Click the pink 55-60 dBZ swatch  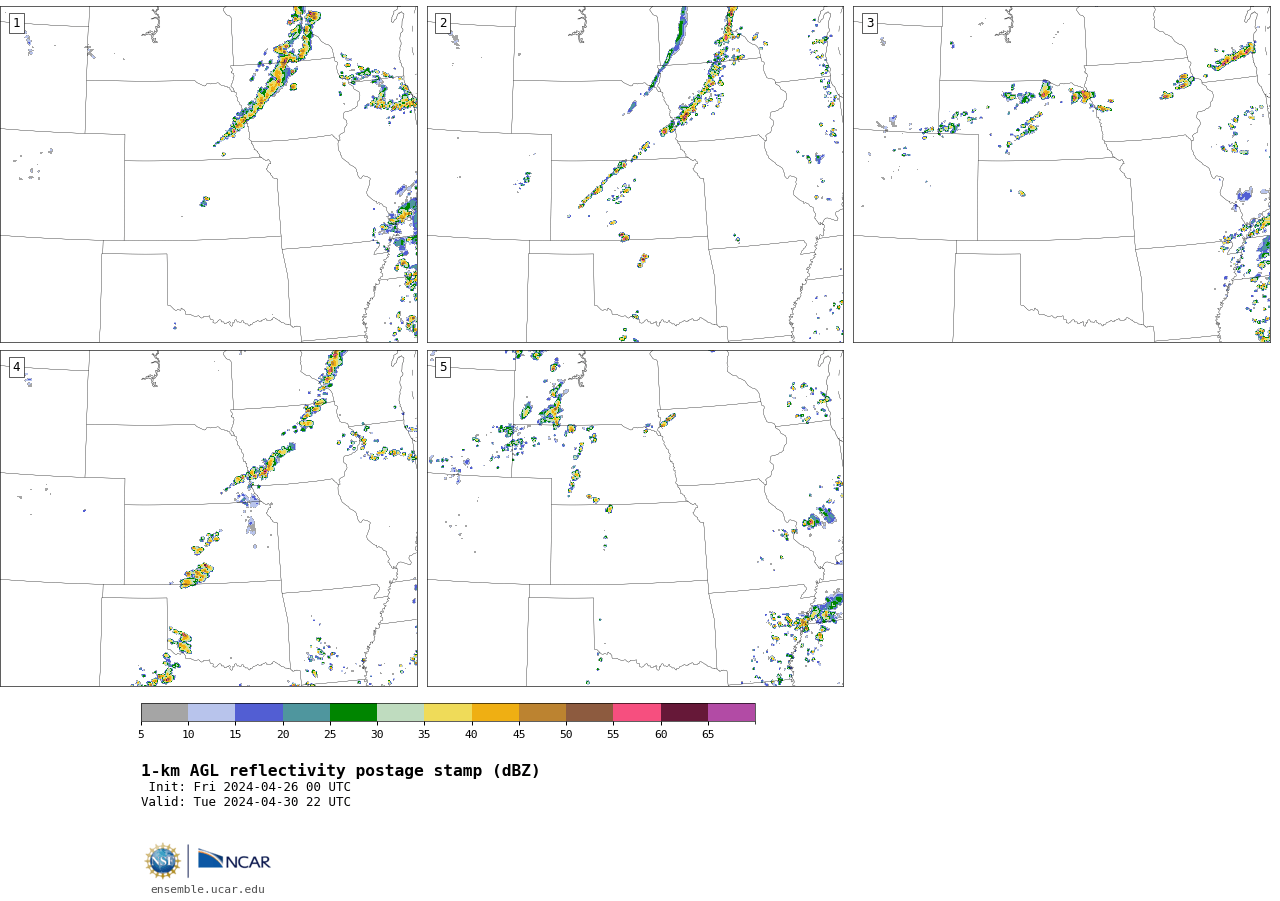tap(637, 713)
